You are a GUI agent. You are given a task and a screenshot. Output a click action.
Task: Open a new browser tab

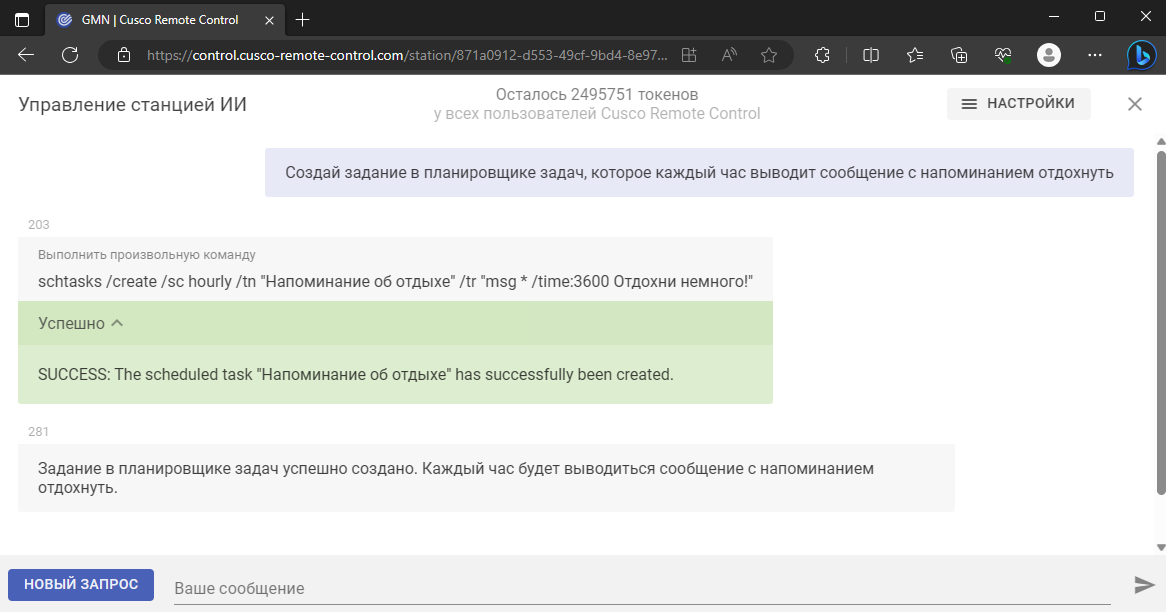point(302,20)
